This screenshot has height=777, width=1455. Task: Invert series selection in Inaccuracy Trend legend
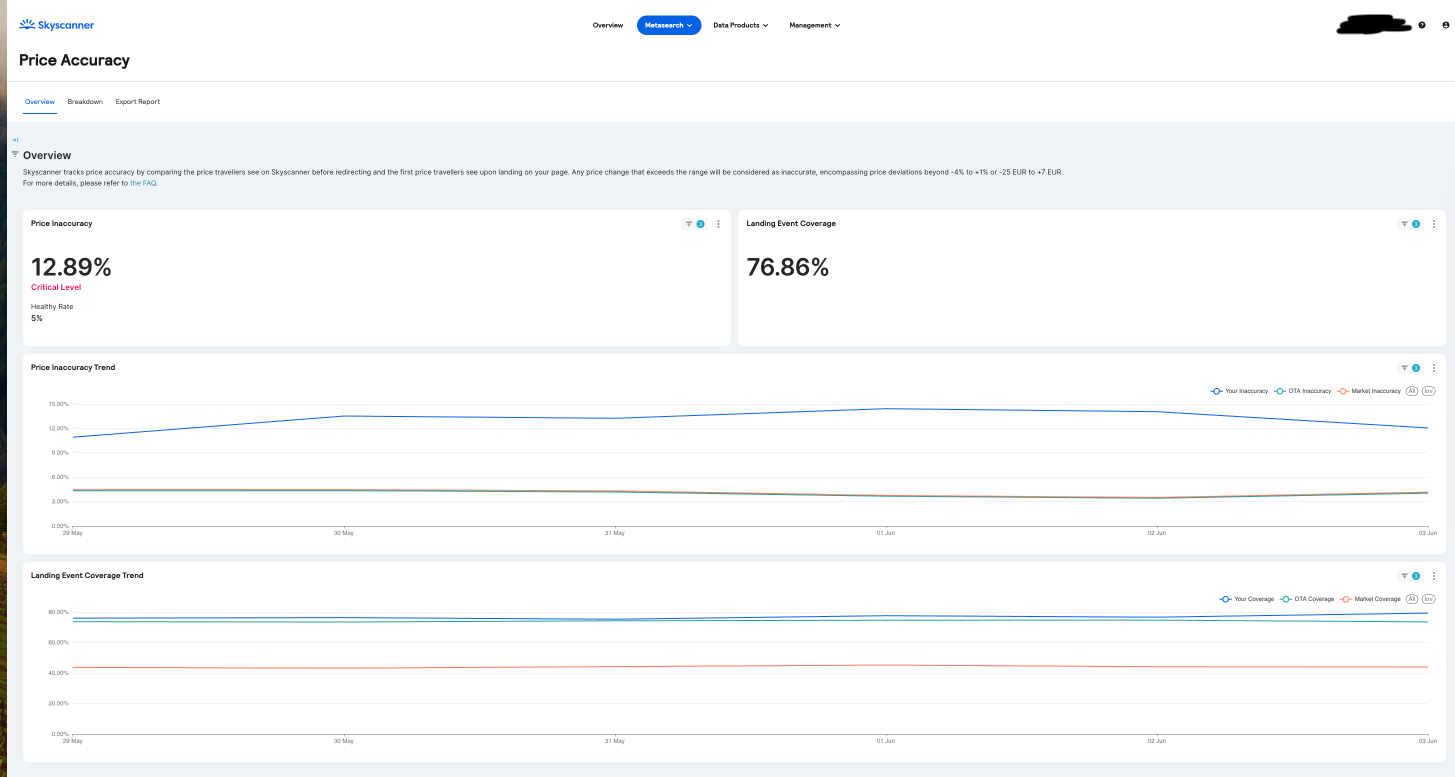pyautogui.click(x=1429, y=391)
